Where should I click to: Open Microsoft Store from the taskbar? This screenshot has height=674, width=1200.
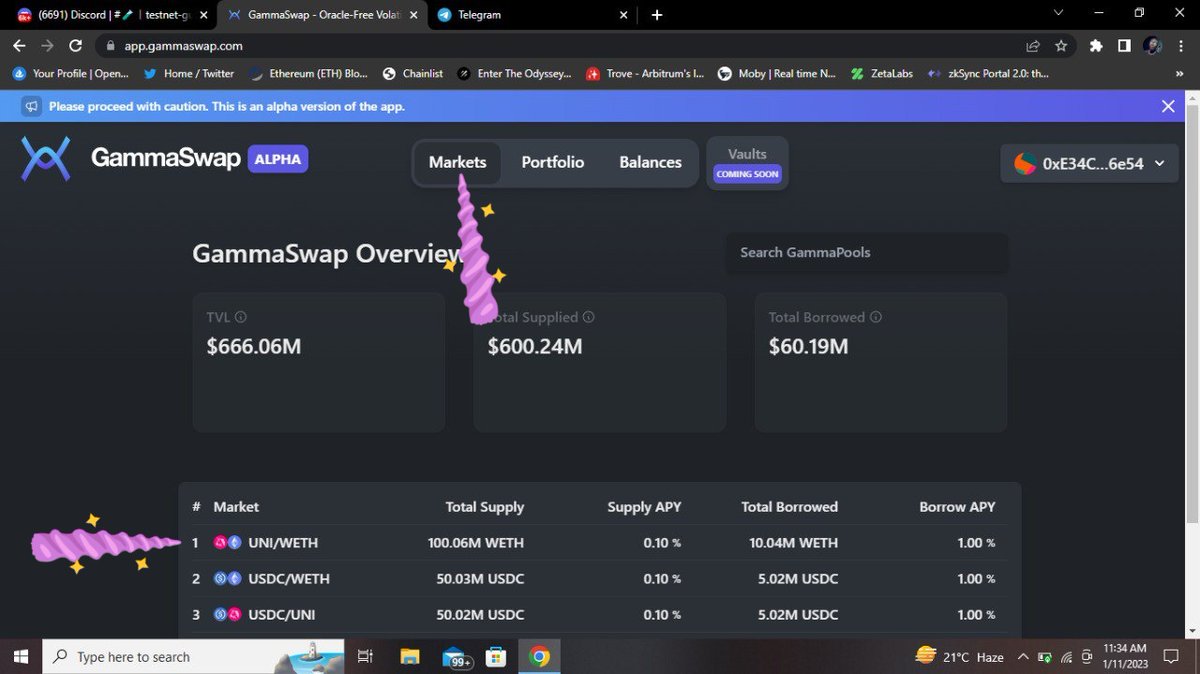tap(496, 657)
